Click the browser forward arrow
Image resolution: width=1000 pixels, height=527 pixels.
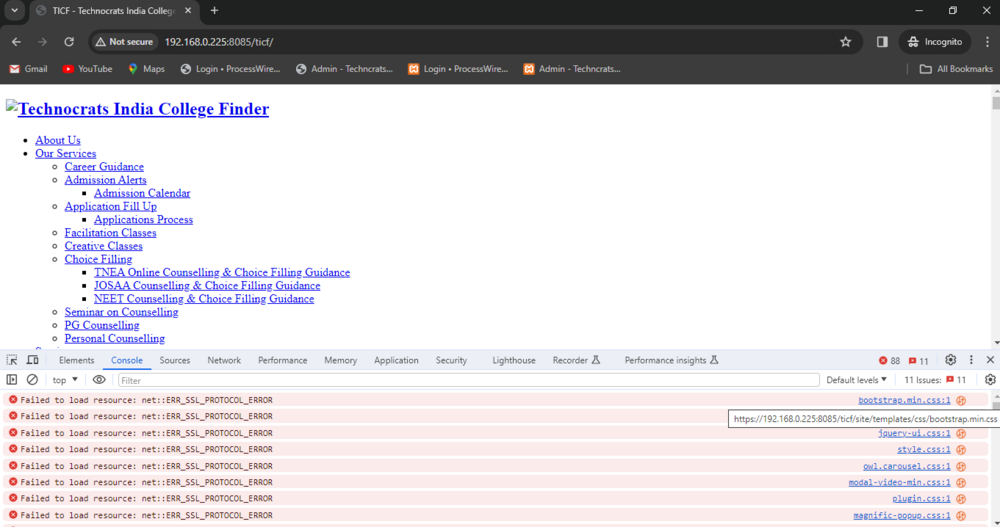[x=42, y=42]
